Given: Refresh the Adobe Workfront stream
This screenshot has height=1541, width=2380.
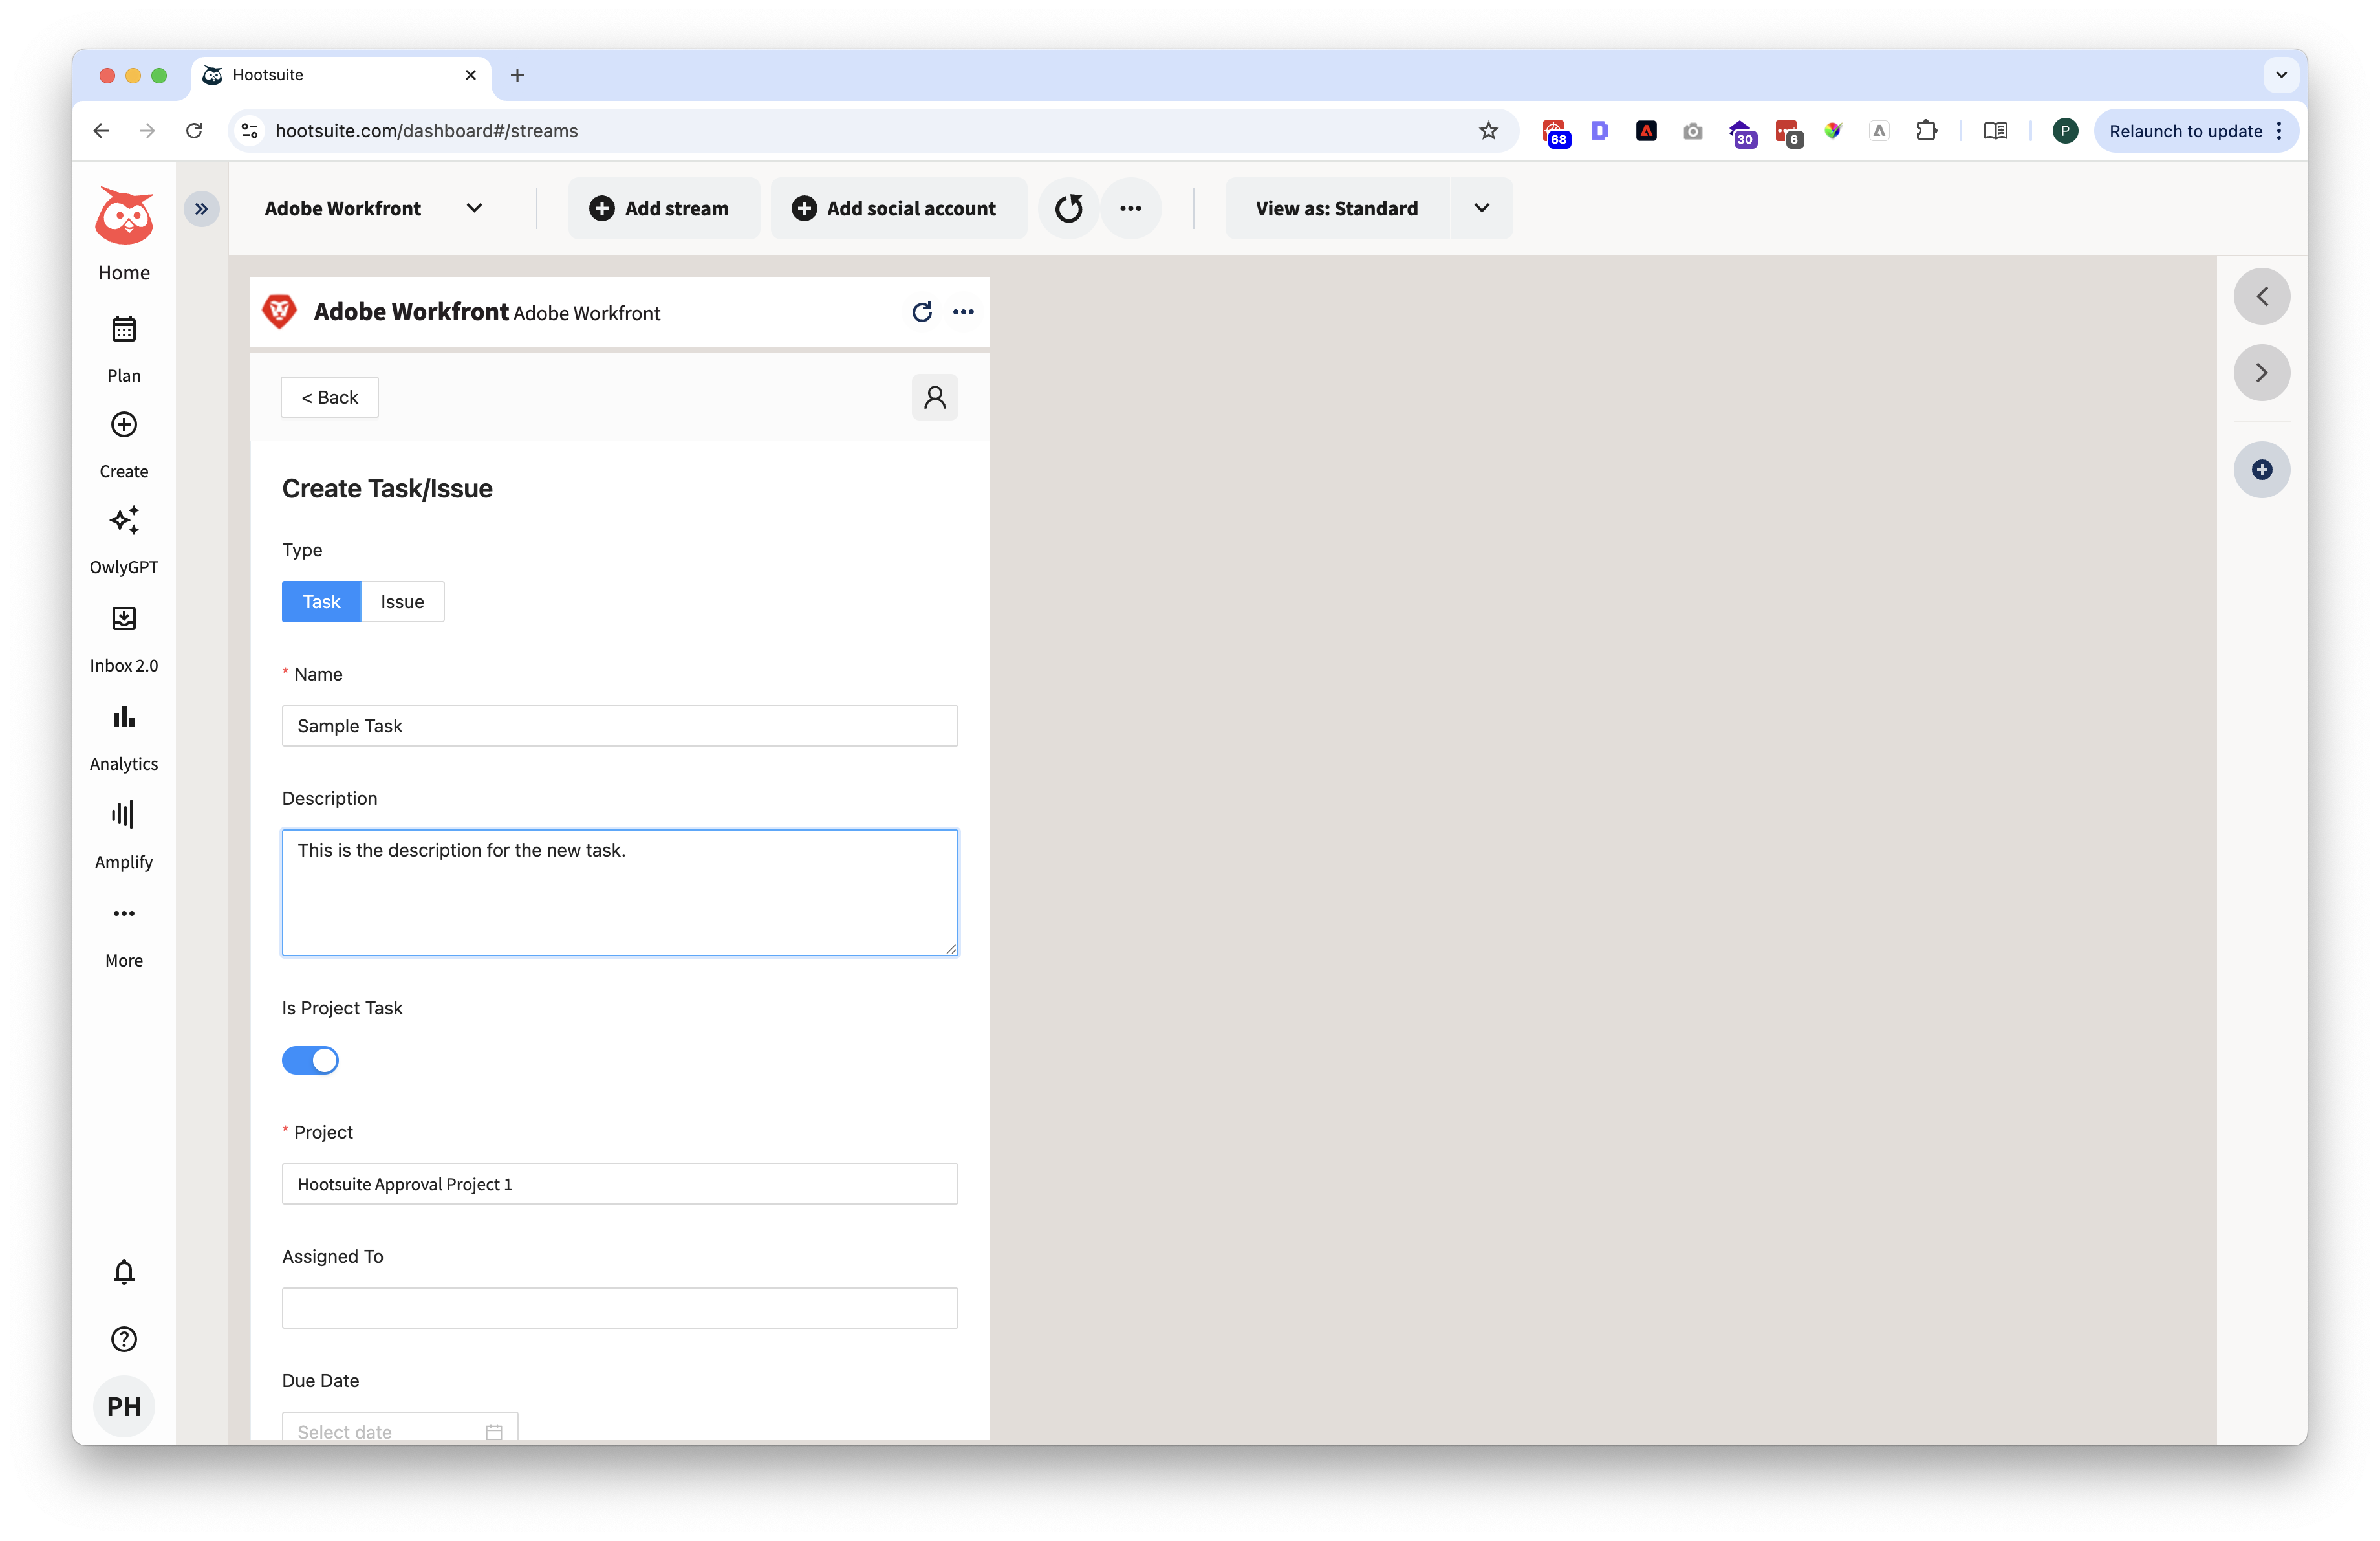Looking at the screenshot, I should click(x=922, y=313).
